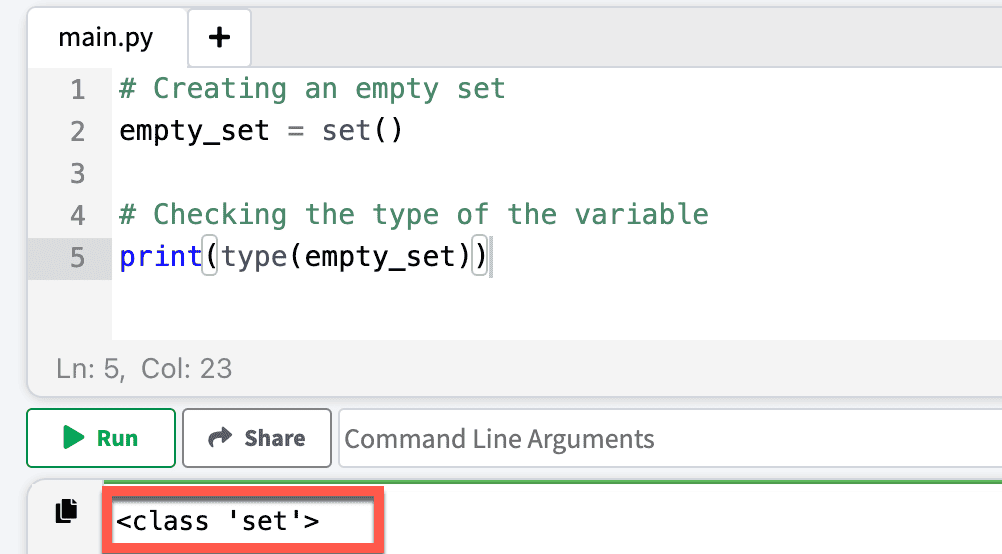Place cursor on blank line 3
Screen dimensions: 1002x554
click(556, 173)
